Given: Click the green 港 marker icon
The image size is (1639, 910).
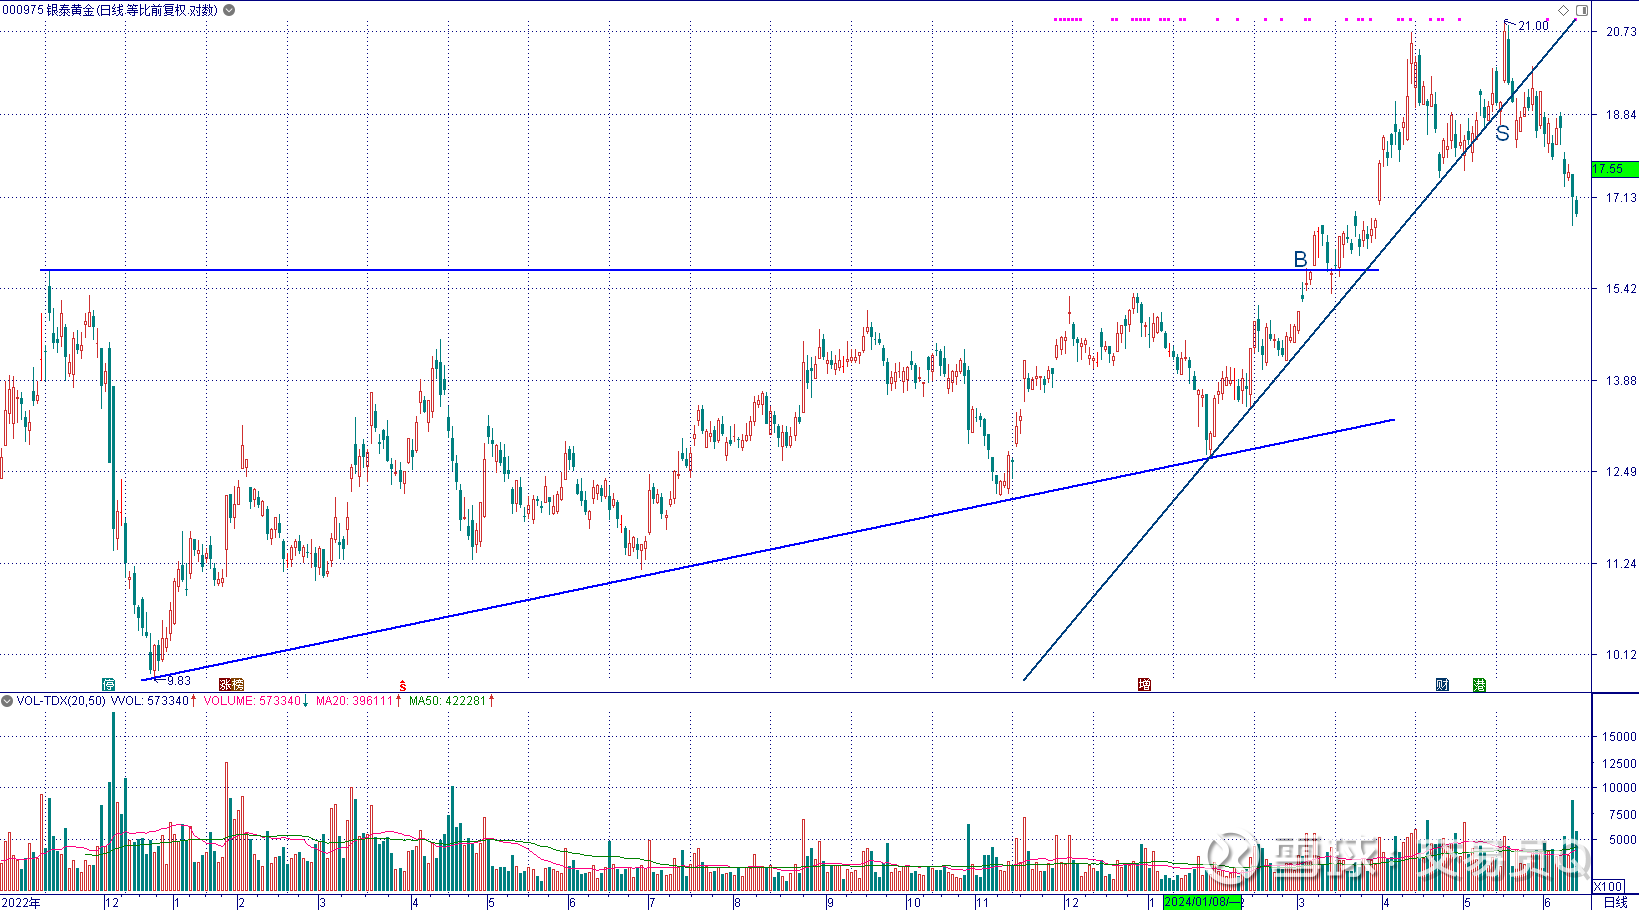Looking at the screenshot, I should click(x=1479, y=684).
